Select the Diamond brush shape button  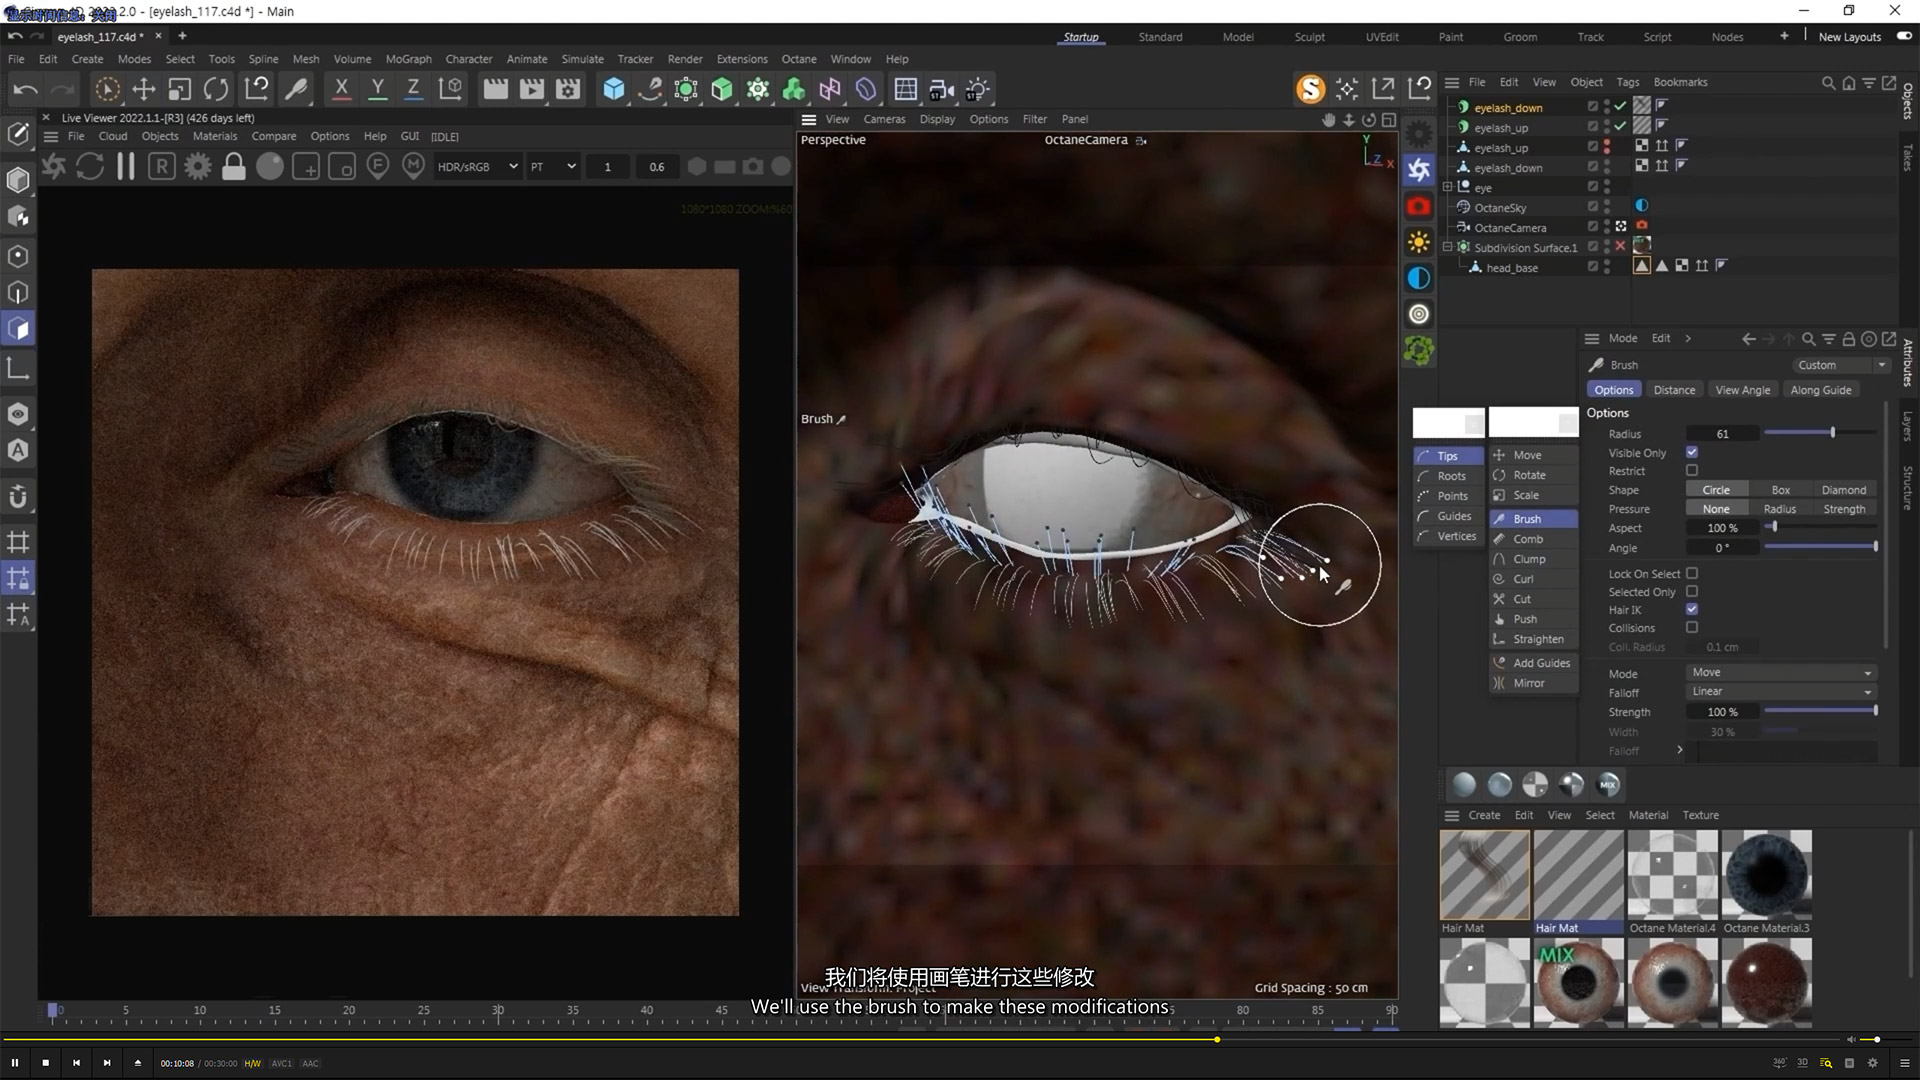(x=1843, y=490)
